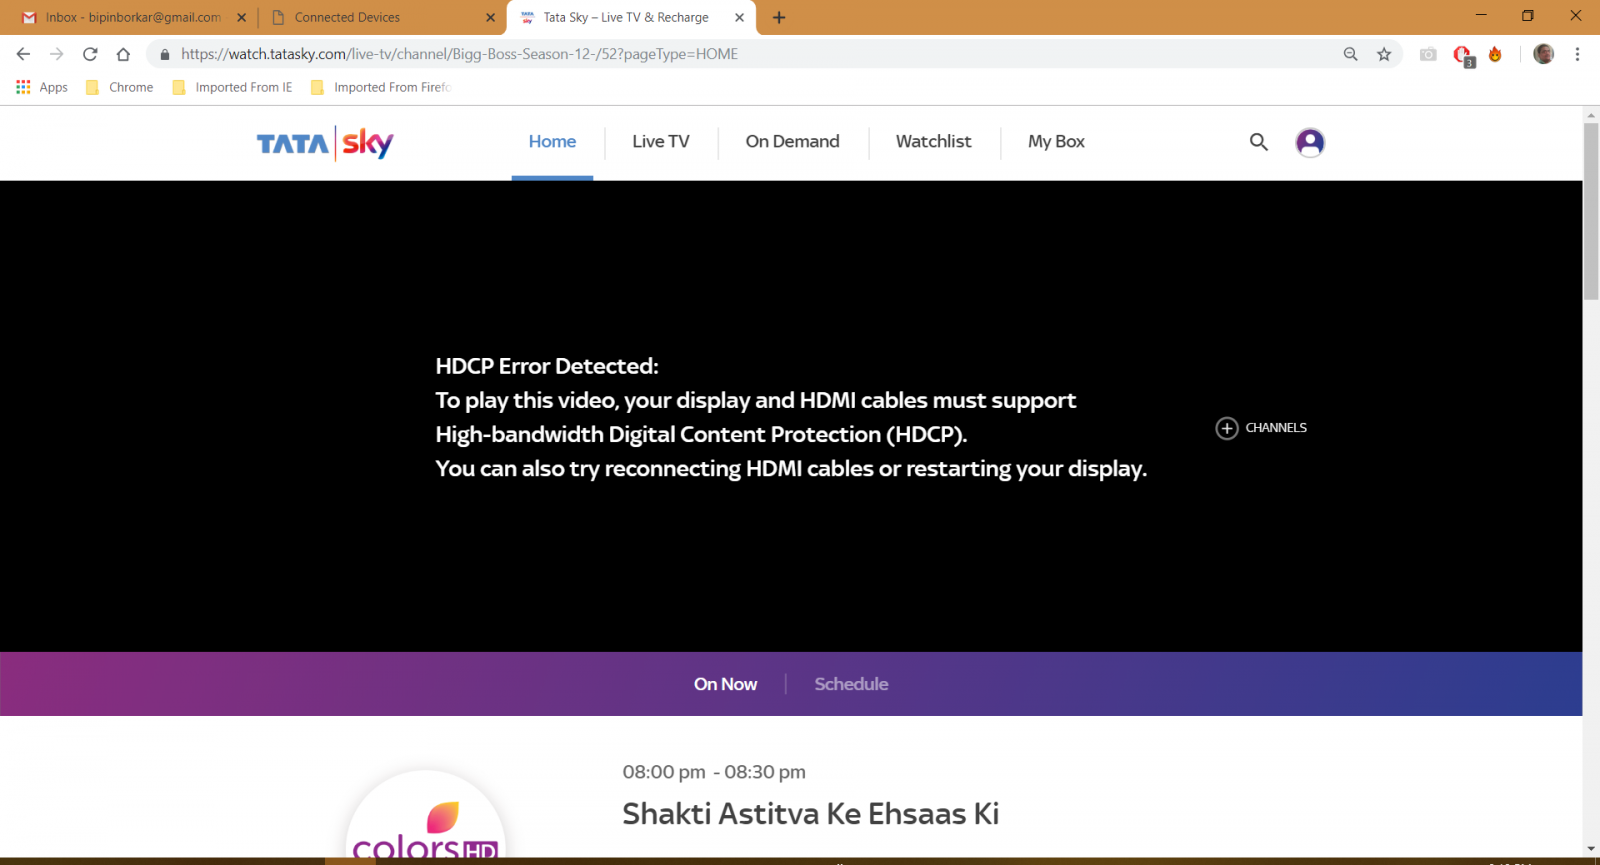Select the On Now tab
Image resolution: width=1600 pixels, height=865 pixels.
click(725, 684)
